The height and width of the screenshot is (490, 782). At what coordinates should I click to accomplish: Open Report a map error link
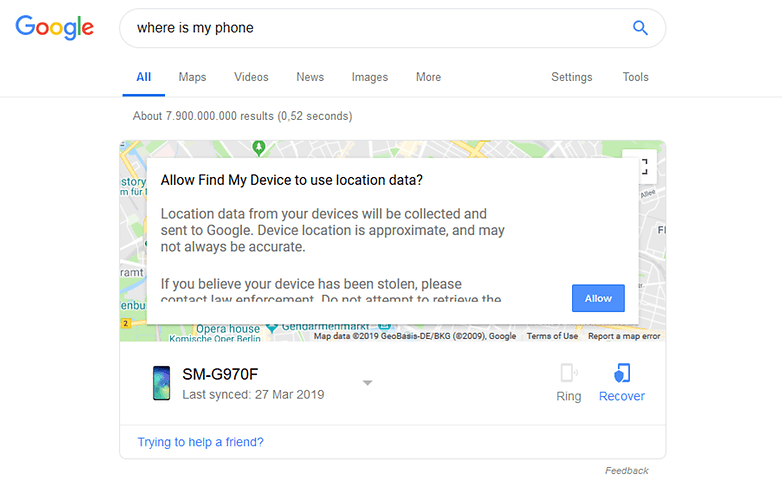(624, 336)
